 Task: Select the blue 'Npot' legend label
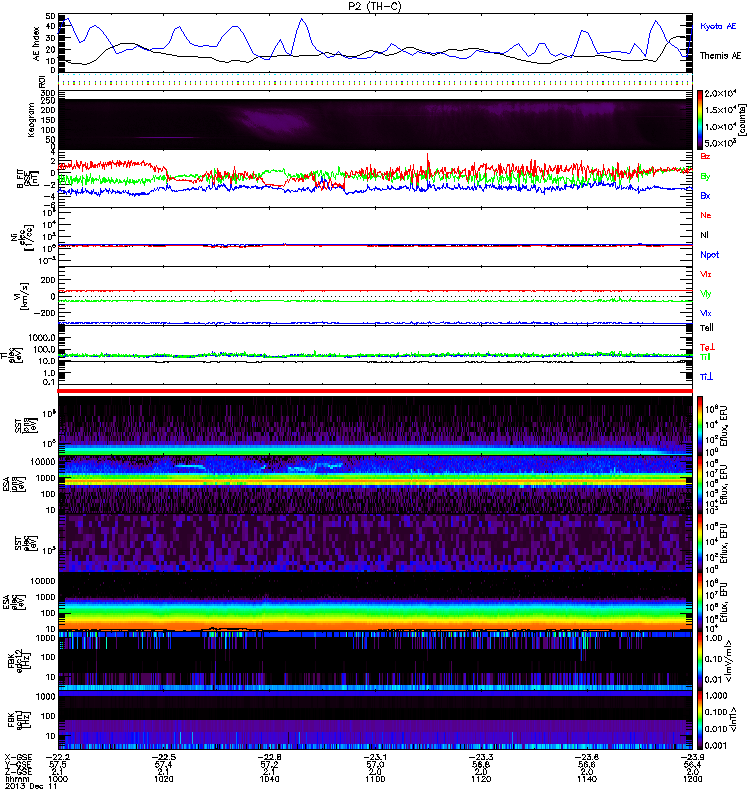pyautogui.click(x=710, y=255)
